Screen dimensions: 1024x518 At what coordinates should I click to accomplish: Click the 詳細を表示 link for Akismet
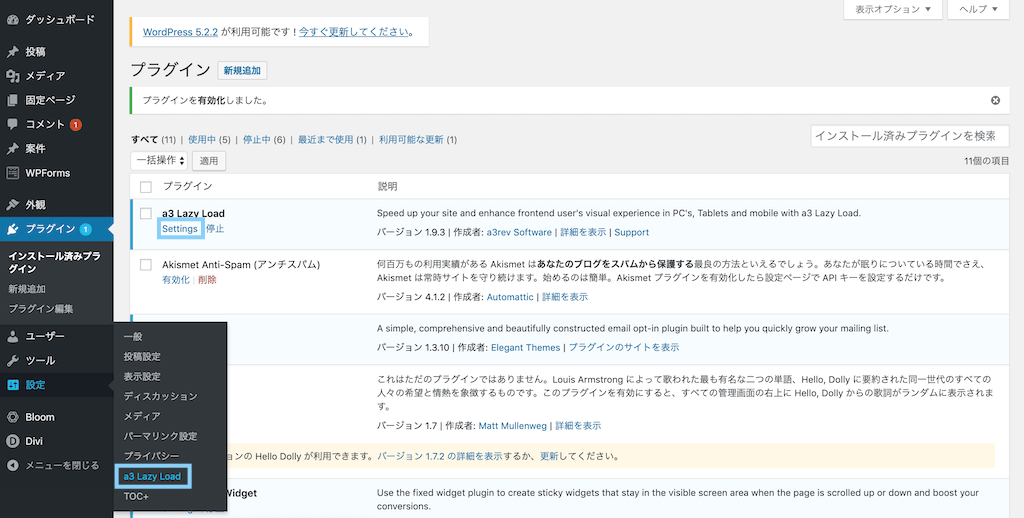[565, 297]
